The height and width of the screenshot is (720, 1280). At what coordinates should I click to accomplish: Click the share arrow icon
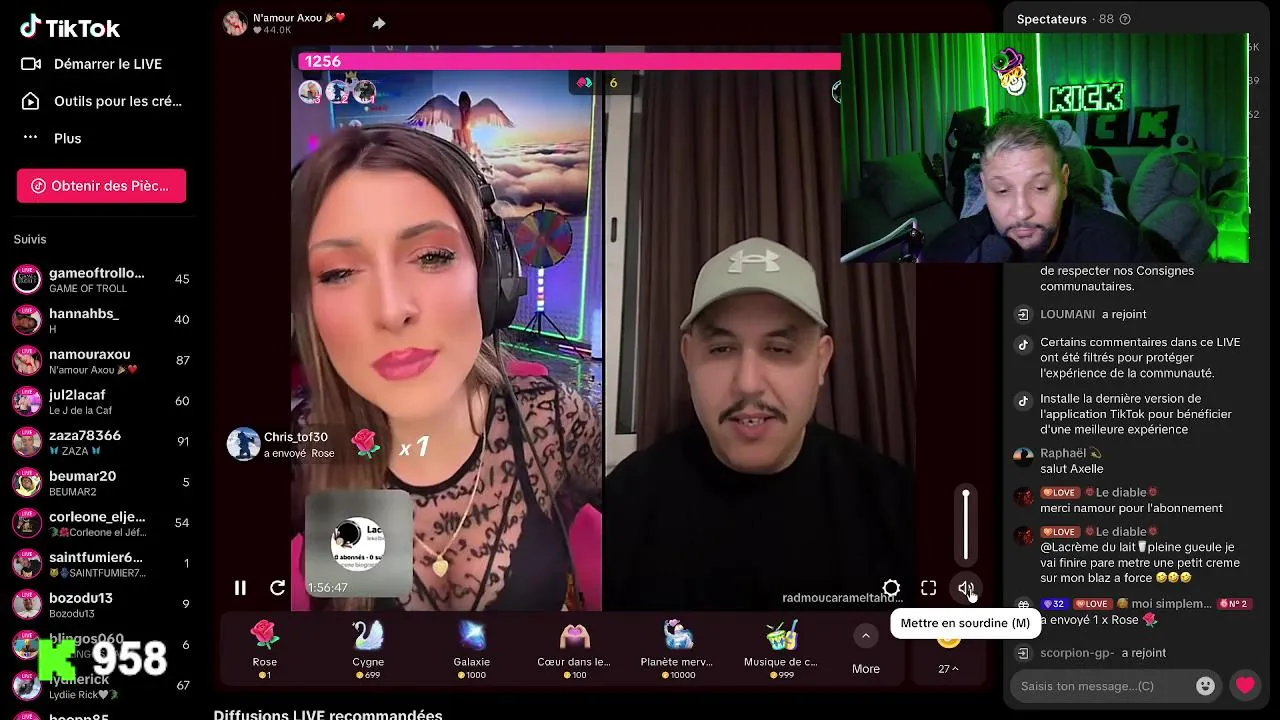click(379, 23)
